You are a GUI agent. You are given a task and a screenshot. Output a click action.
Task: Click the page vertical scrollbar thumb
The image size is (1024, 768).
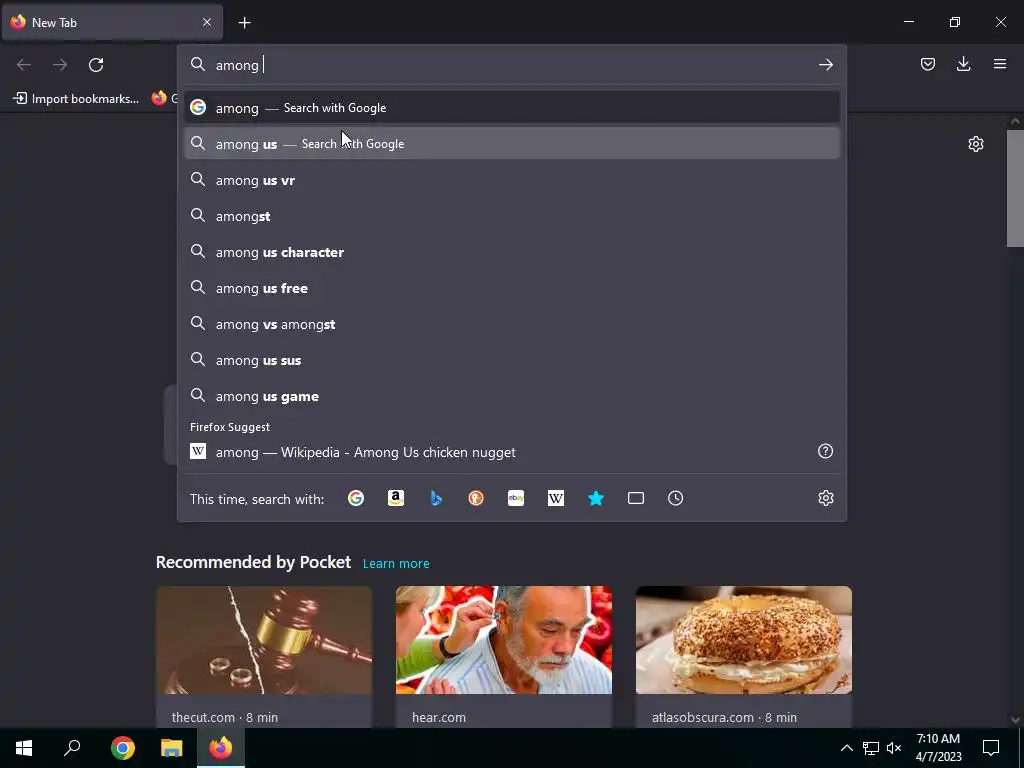[1015, 188]
